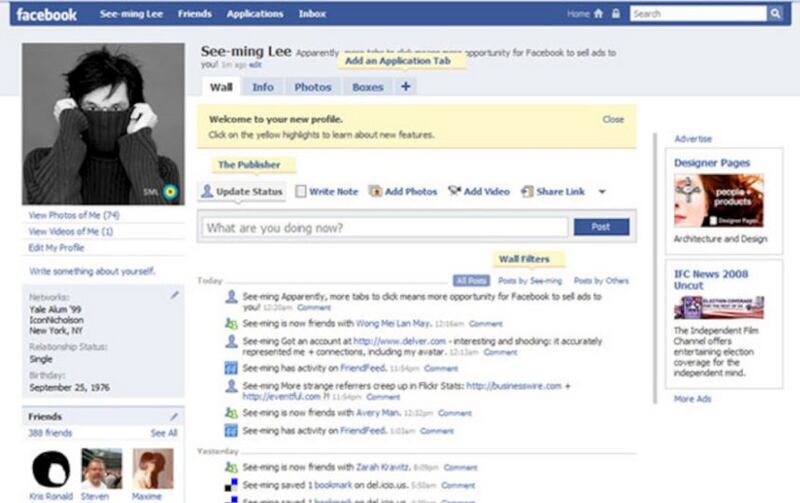Open See-ming Lee menu in top bar
The width and height of the screenshot is (800, 503).
(x=131, y=14)
